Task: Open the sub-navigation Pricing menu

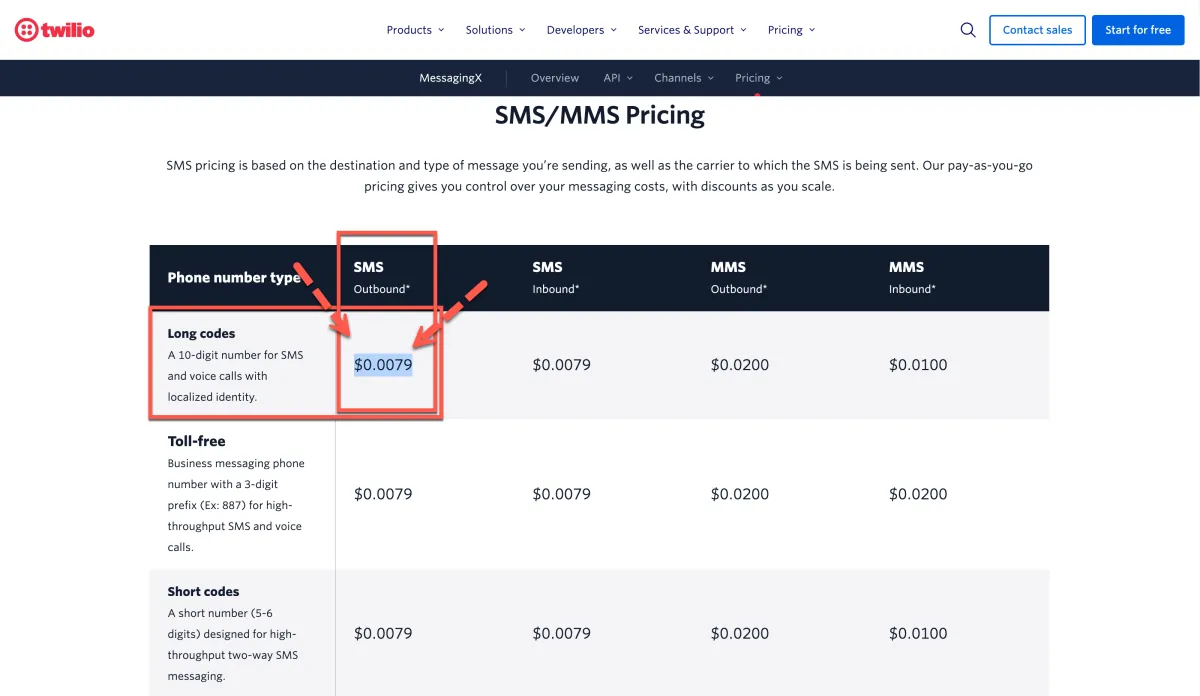Action: coord(758,78)
